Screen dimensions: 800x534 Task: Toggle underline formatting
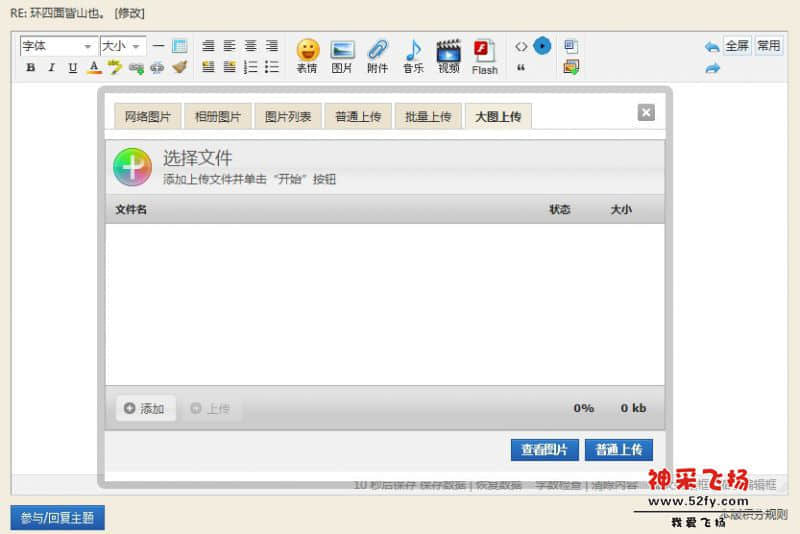[x=73, y=67]
